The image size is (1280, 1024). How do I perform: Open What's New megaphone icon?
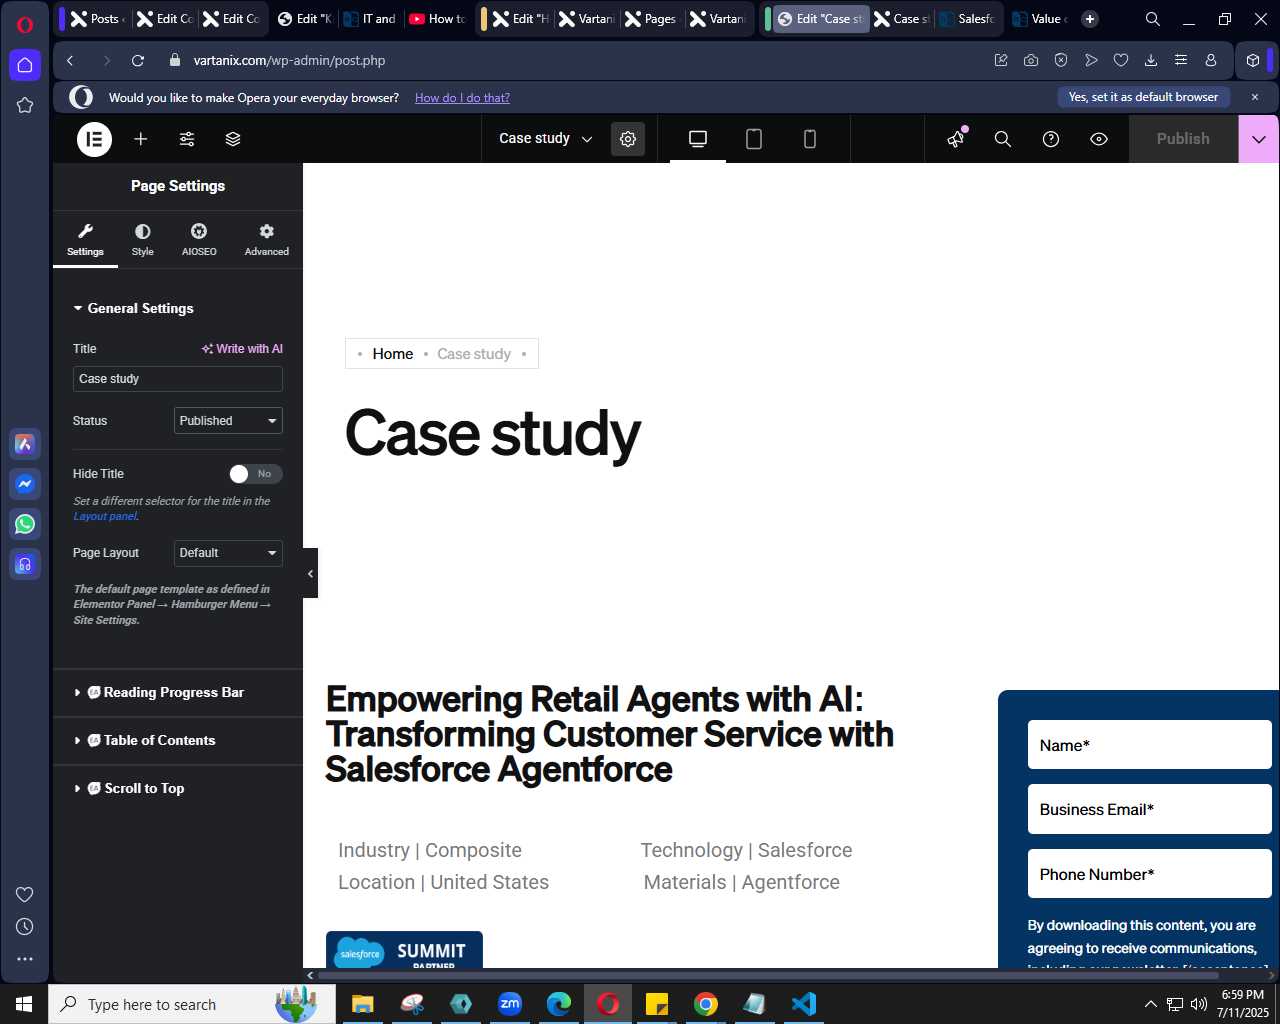tap(956, 139)
